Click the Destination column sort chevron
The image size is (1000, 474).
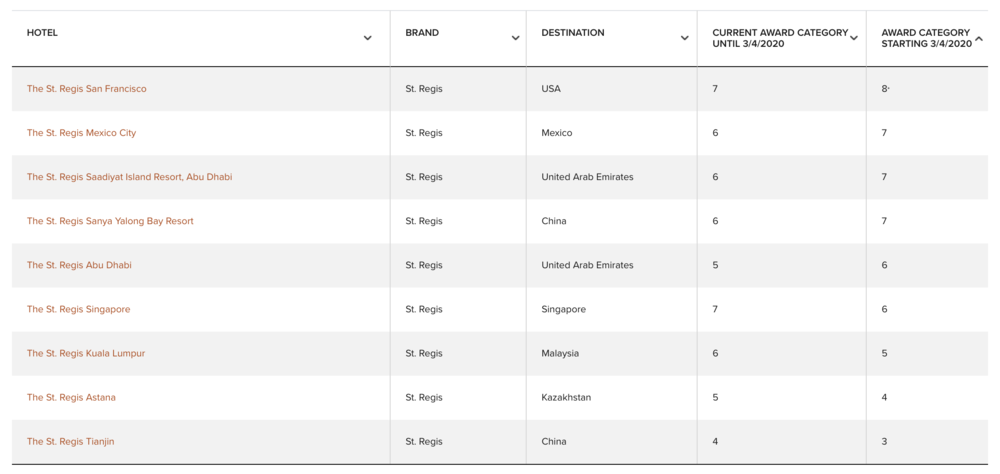pos(684,38)
